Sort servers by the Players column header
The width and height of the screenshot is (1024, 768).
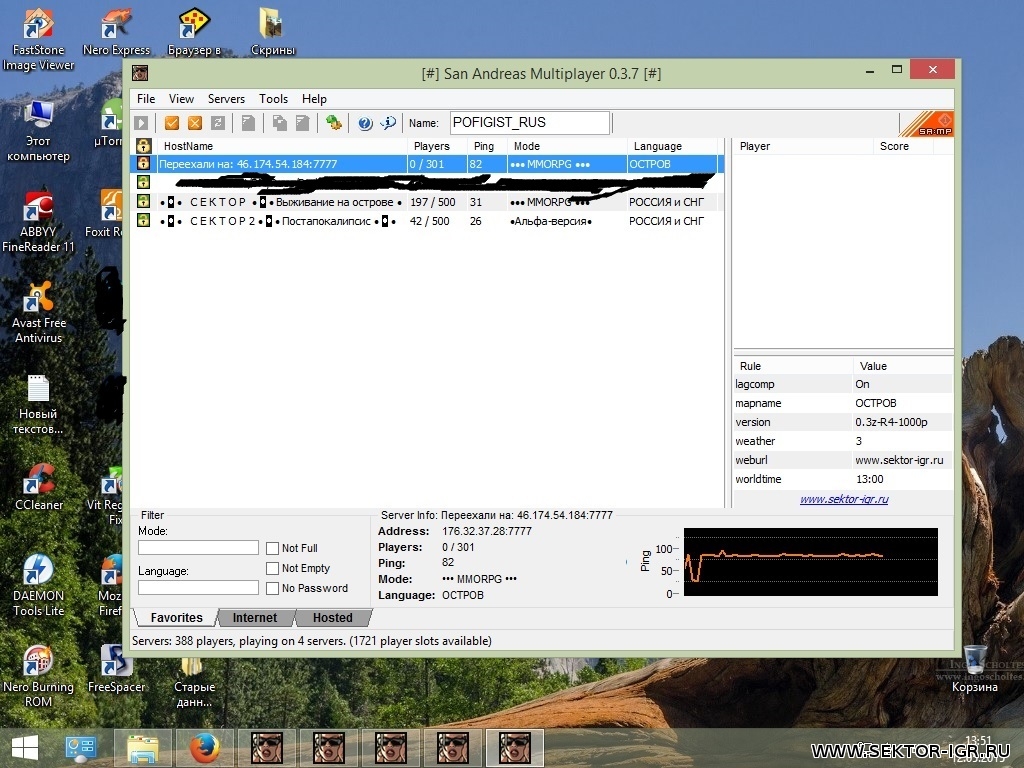click(437, 146)
